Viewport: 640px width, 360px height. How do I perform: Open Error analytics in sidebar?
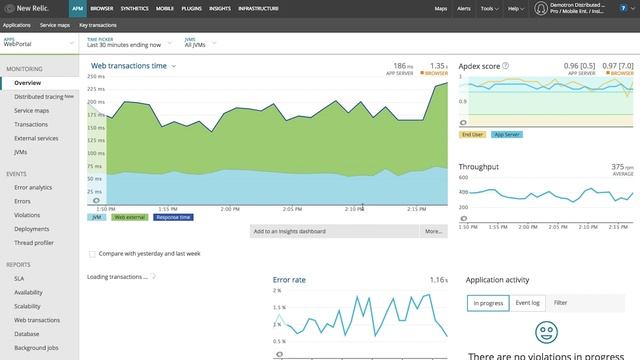tap(33, 188)
